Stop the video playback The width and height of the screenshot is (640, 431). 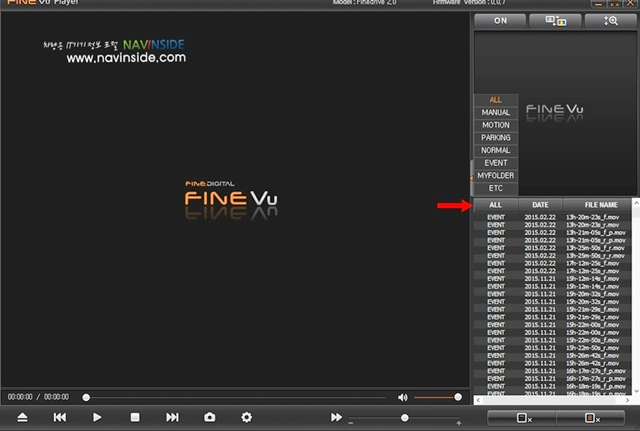[x=135, y=417]
